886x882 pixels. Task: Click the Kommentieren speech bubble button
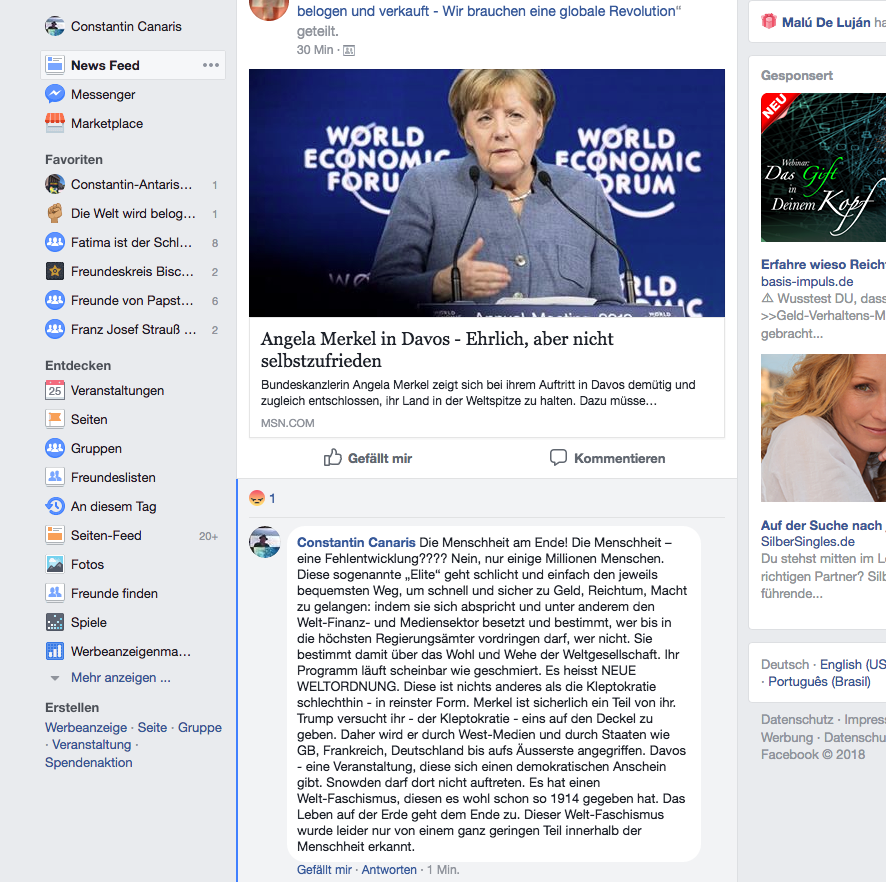[x=607, y=458]
